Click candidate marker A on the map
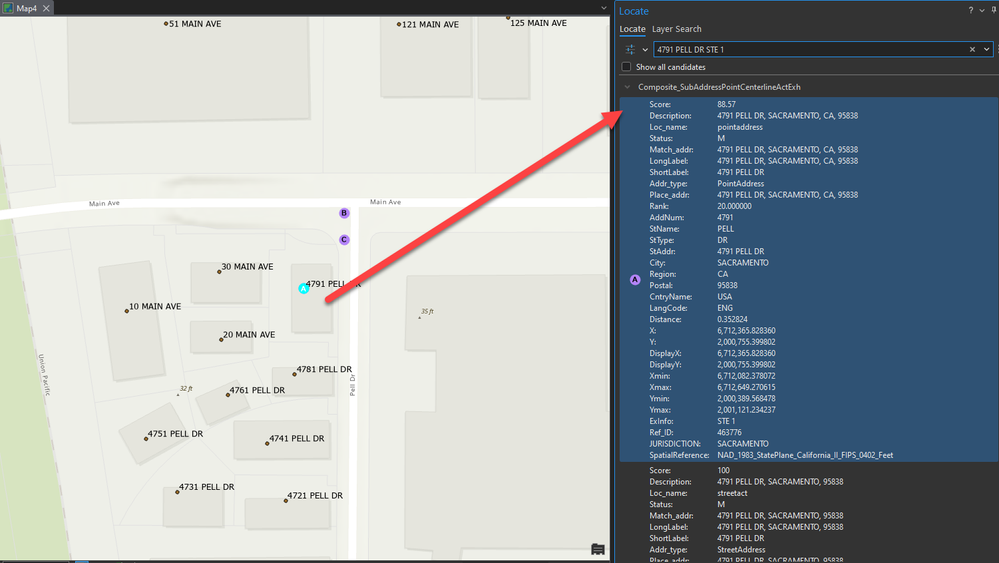This screenshot has width=999, height=563. (304, 289)
